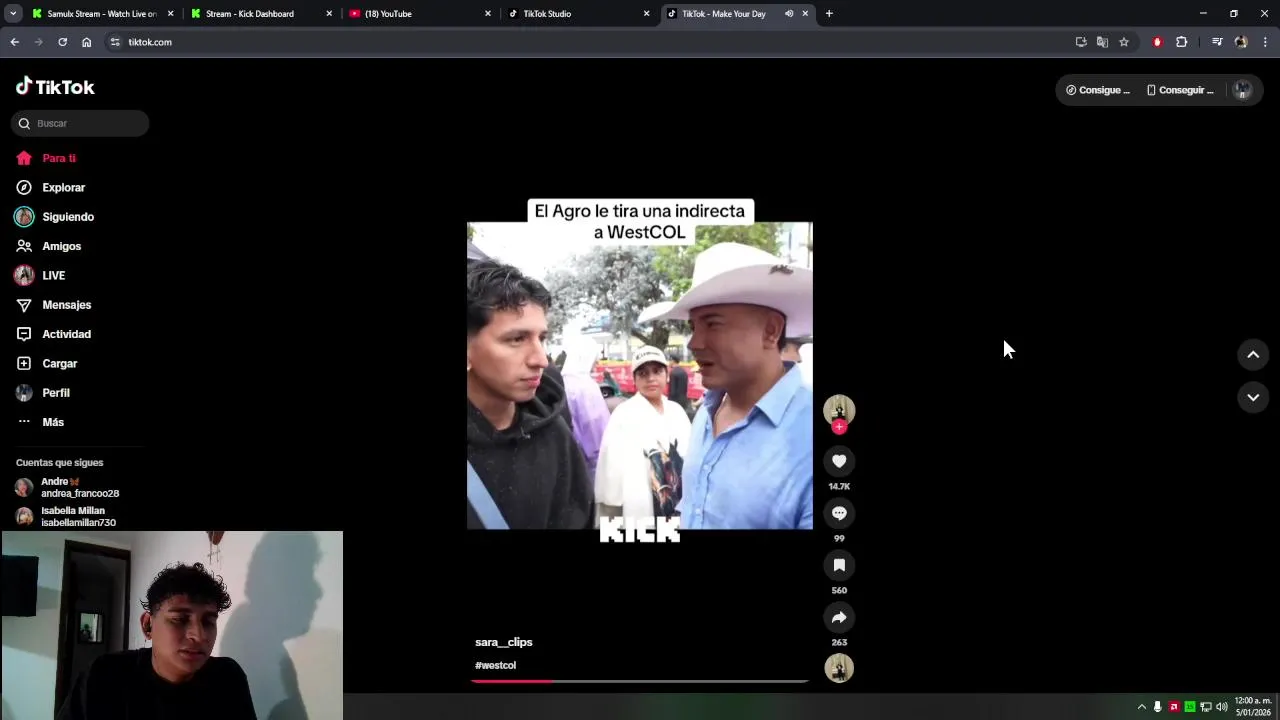Open the tab search dropdown
The width and height of the screenshot is (1280, 720).
13,14
